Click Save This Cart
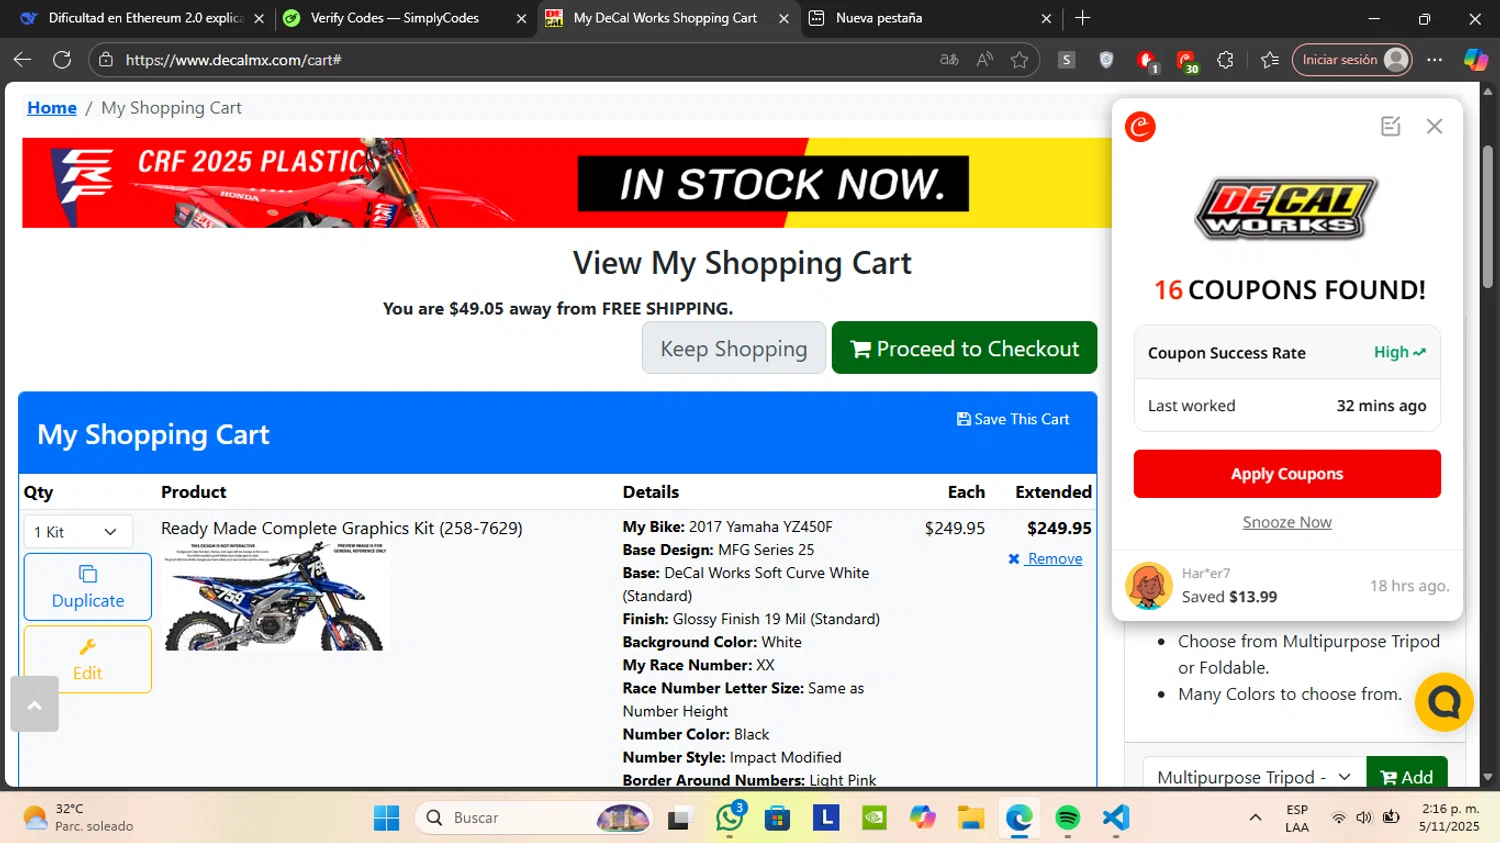The height and width of the screenshot is (843, 1500). point(1013,419)
